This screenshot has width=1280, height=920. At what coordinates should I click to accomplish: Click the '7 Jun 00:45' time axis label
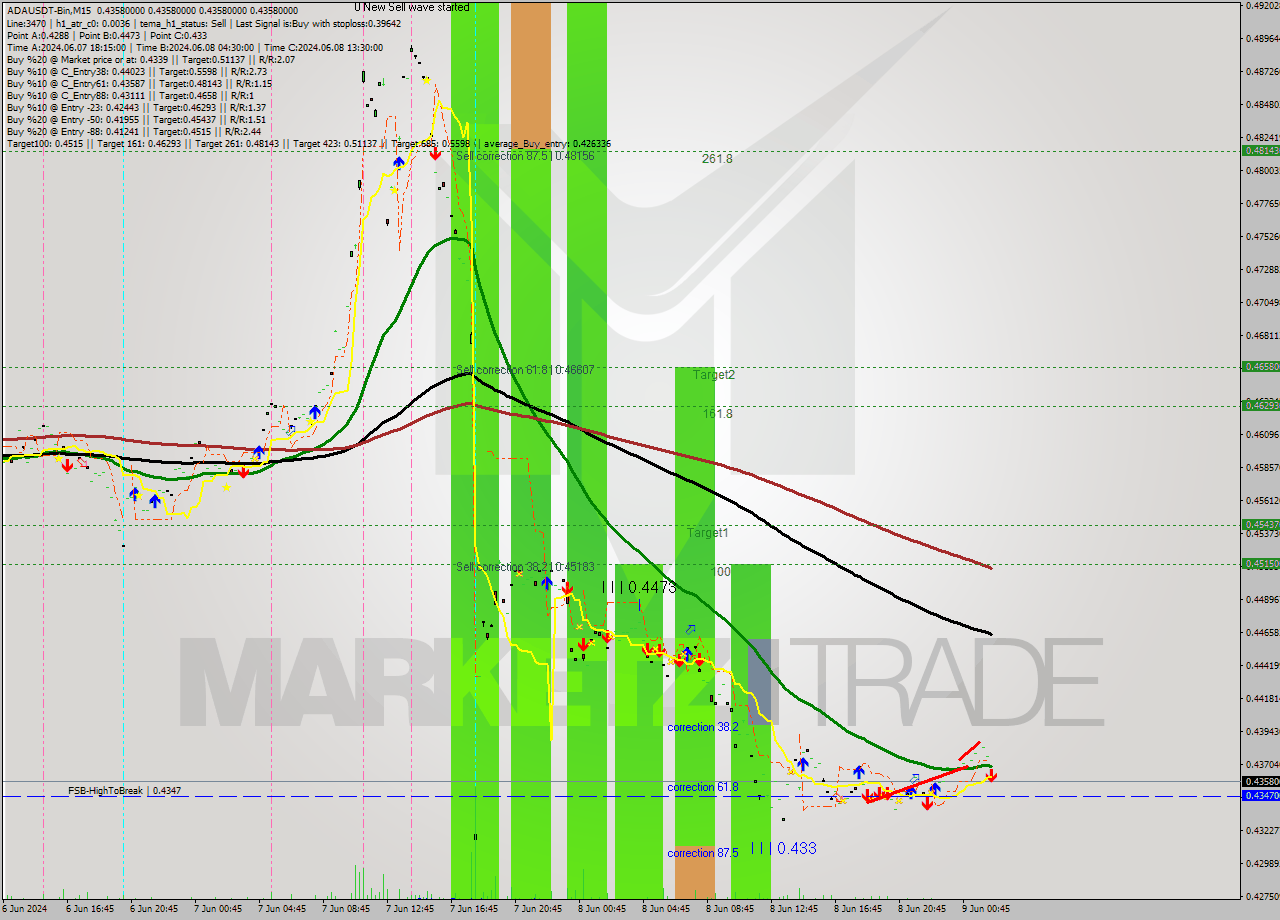218,909
